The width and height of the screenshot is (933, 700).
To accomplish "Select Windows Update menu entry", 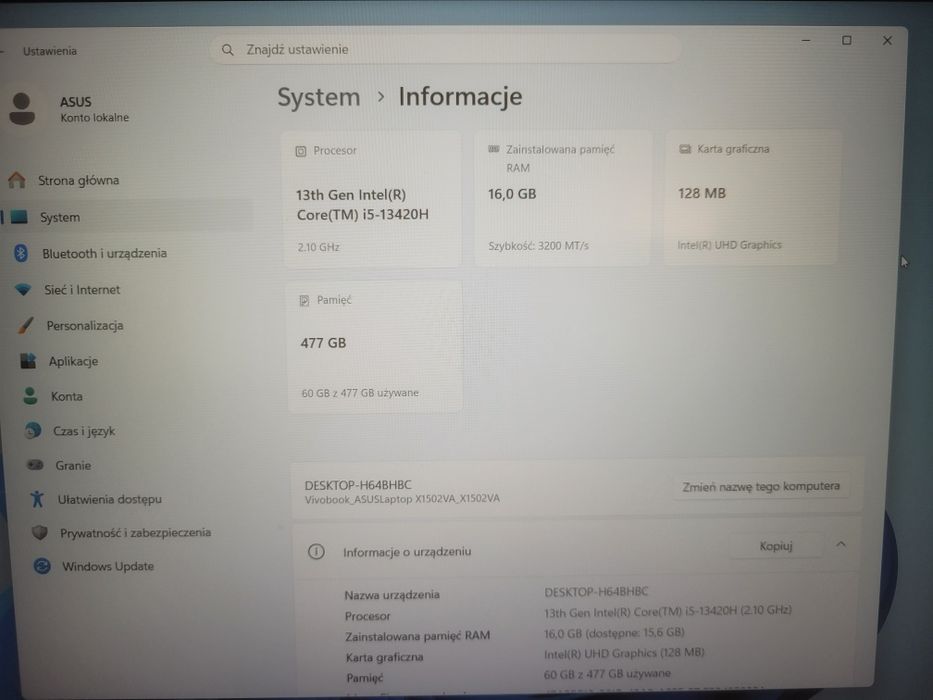I will (108, 566).
